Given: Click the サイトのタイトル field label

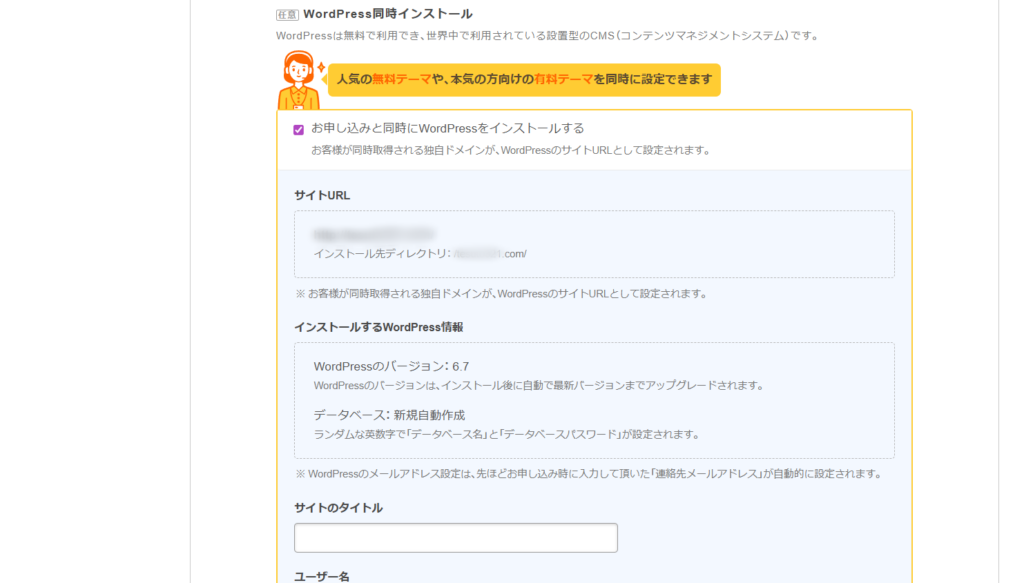Looking at the screenshot, I should 338,508.
